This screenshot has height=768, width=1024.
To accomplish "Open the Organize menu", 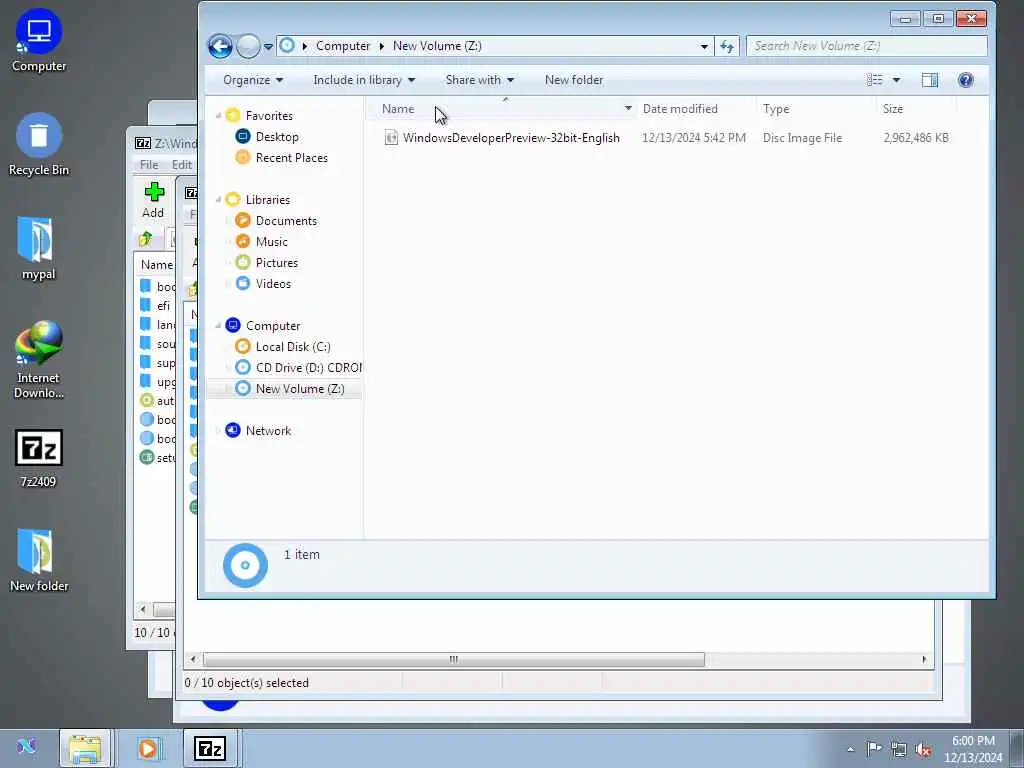I will [253, 80].
